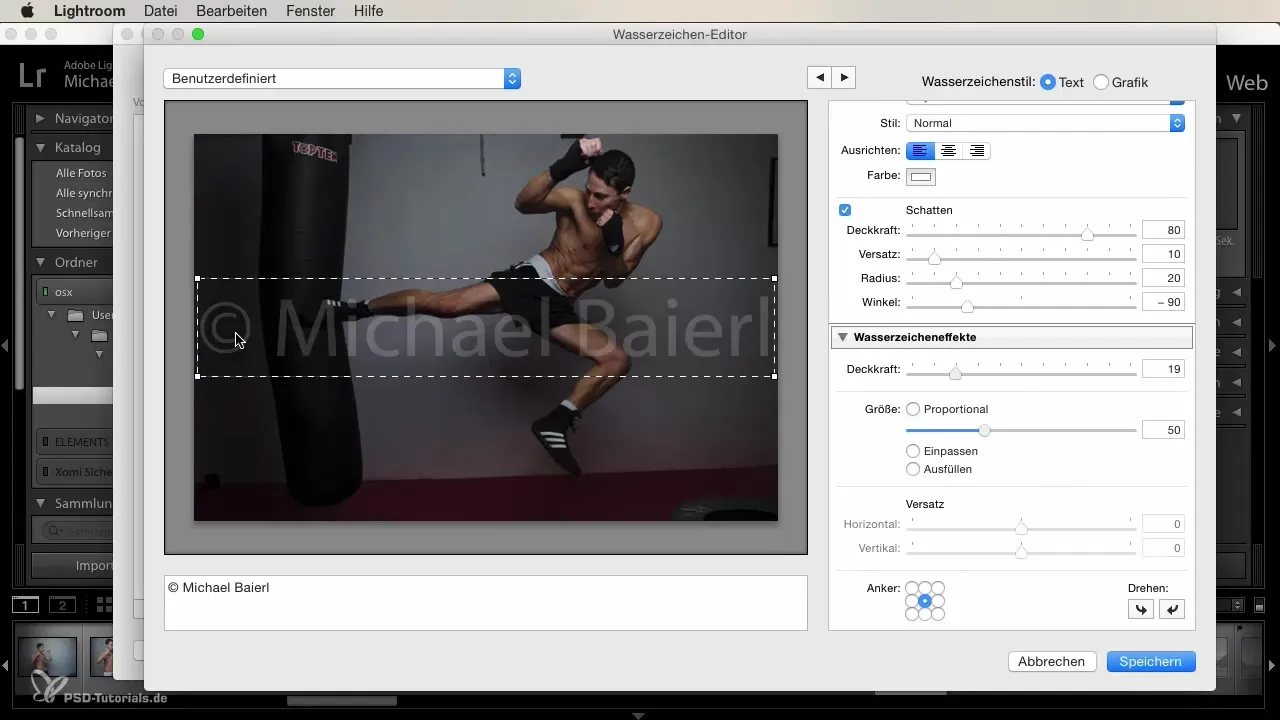Click the watermark text input field
Image resolution: width=1280 pixels, height=720 pixels.
[485, 602]
